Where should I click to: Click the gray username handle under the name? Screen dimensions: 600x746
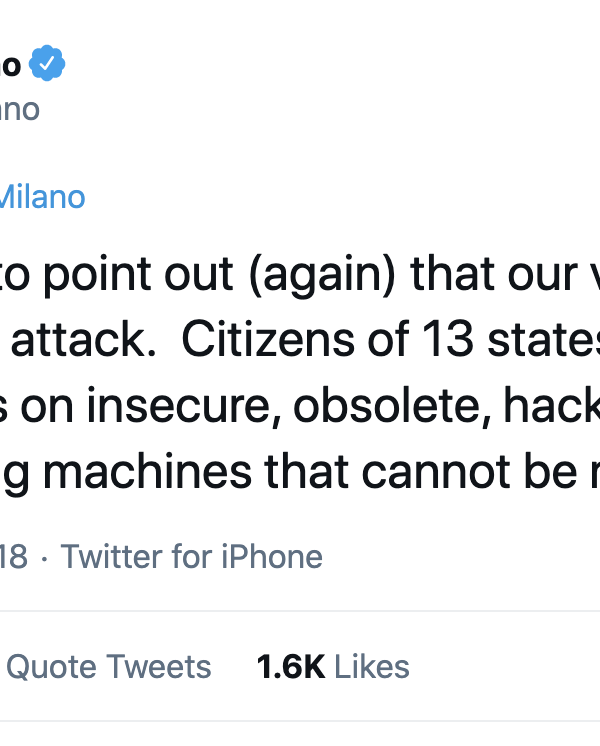click(x=18, y=109)
